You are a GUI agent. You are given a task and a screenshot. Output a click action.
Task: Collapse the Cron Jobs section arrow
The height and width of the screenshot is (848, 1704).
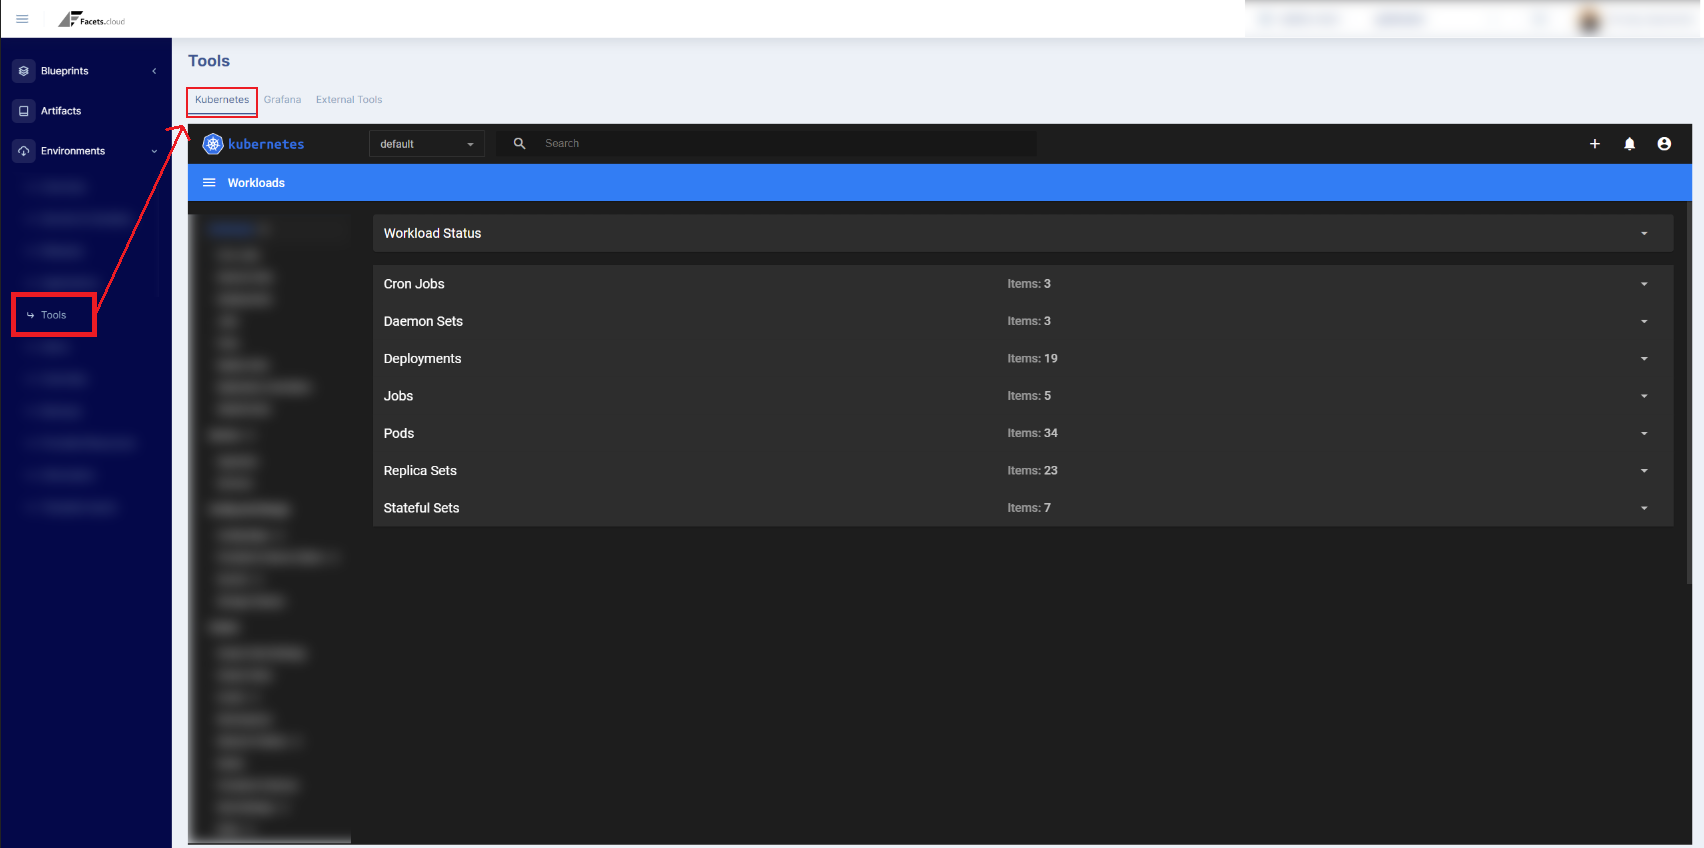click(x=1644, y=284)
